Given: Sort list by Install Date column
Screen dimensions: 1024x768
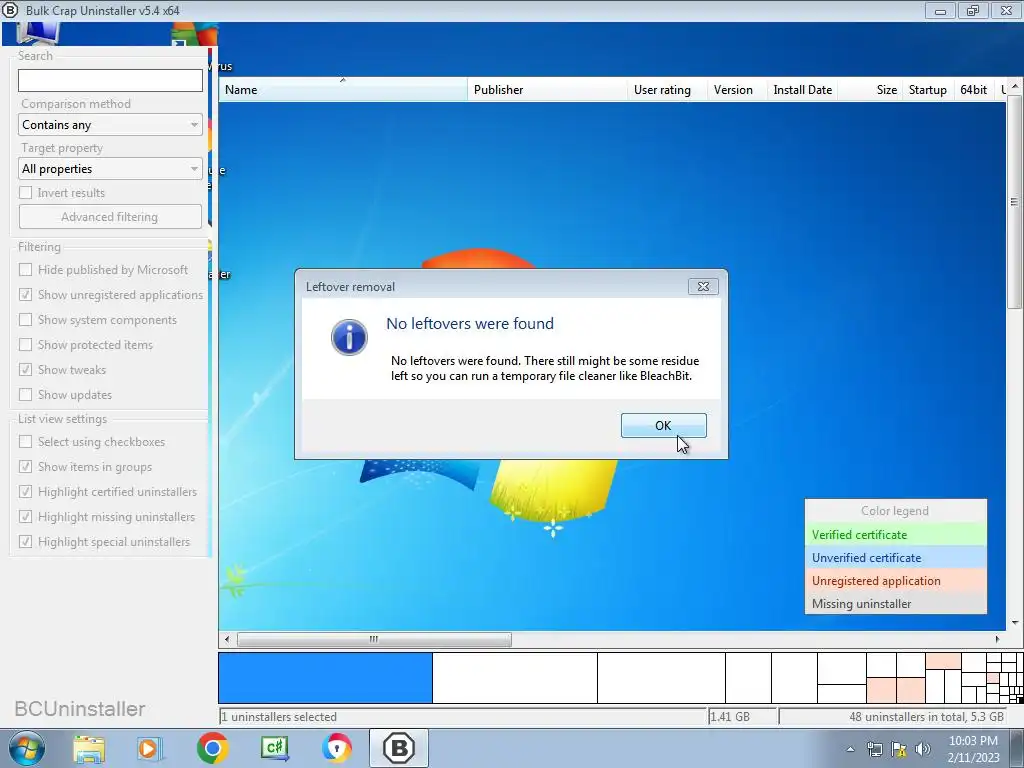Looking at the screenshot, I should click(802, 89).
